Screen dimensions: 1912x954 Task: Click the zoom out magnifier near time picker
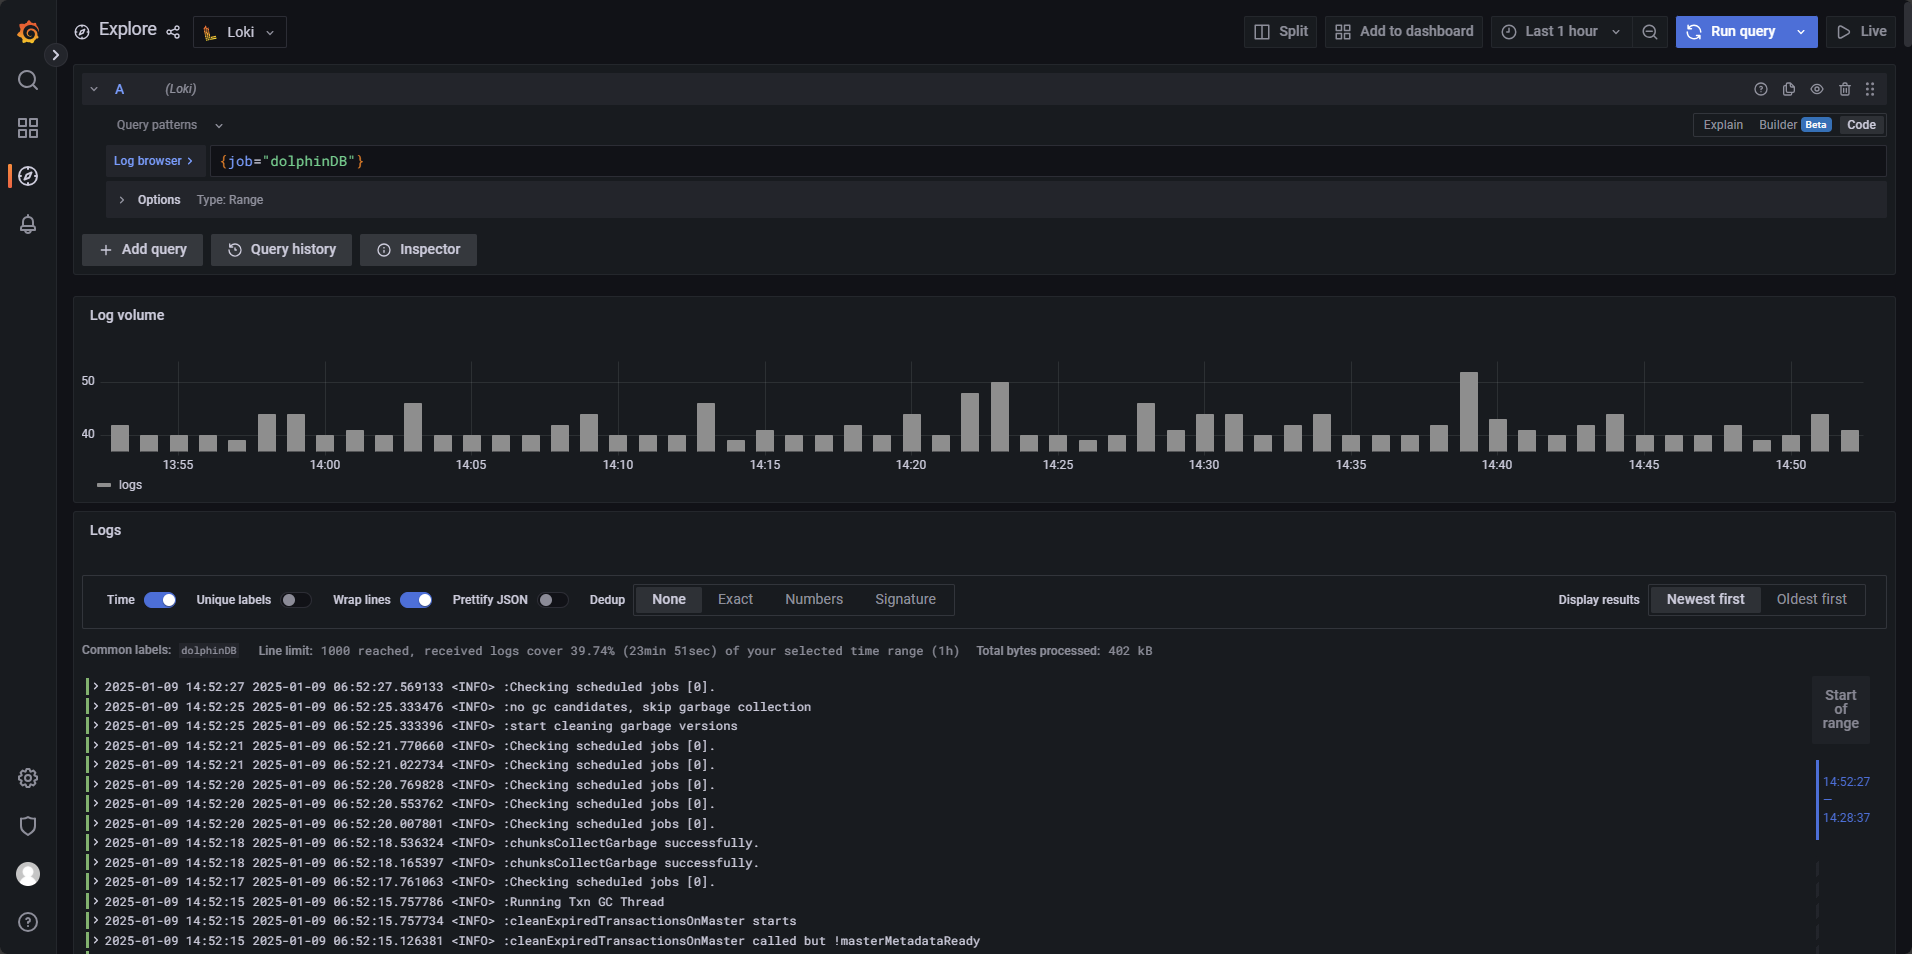[x=1649, y=31]
